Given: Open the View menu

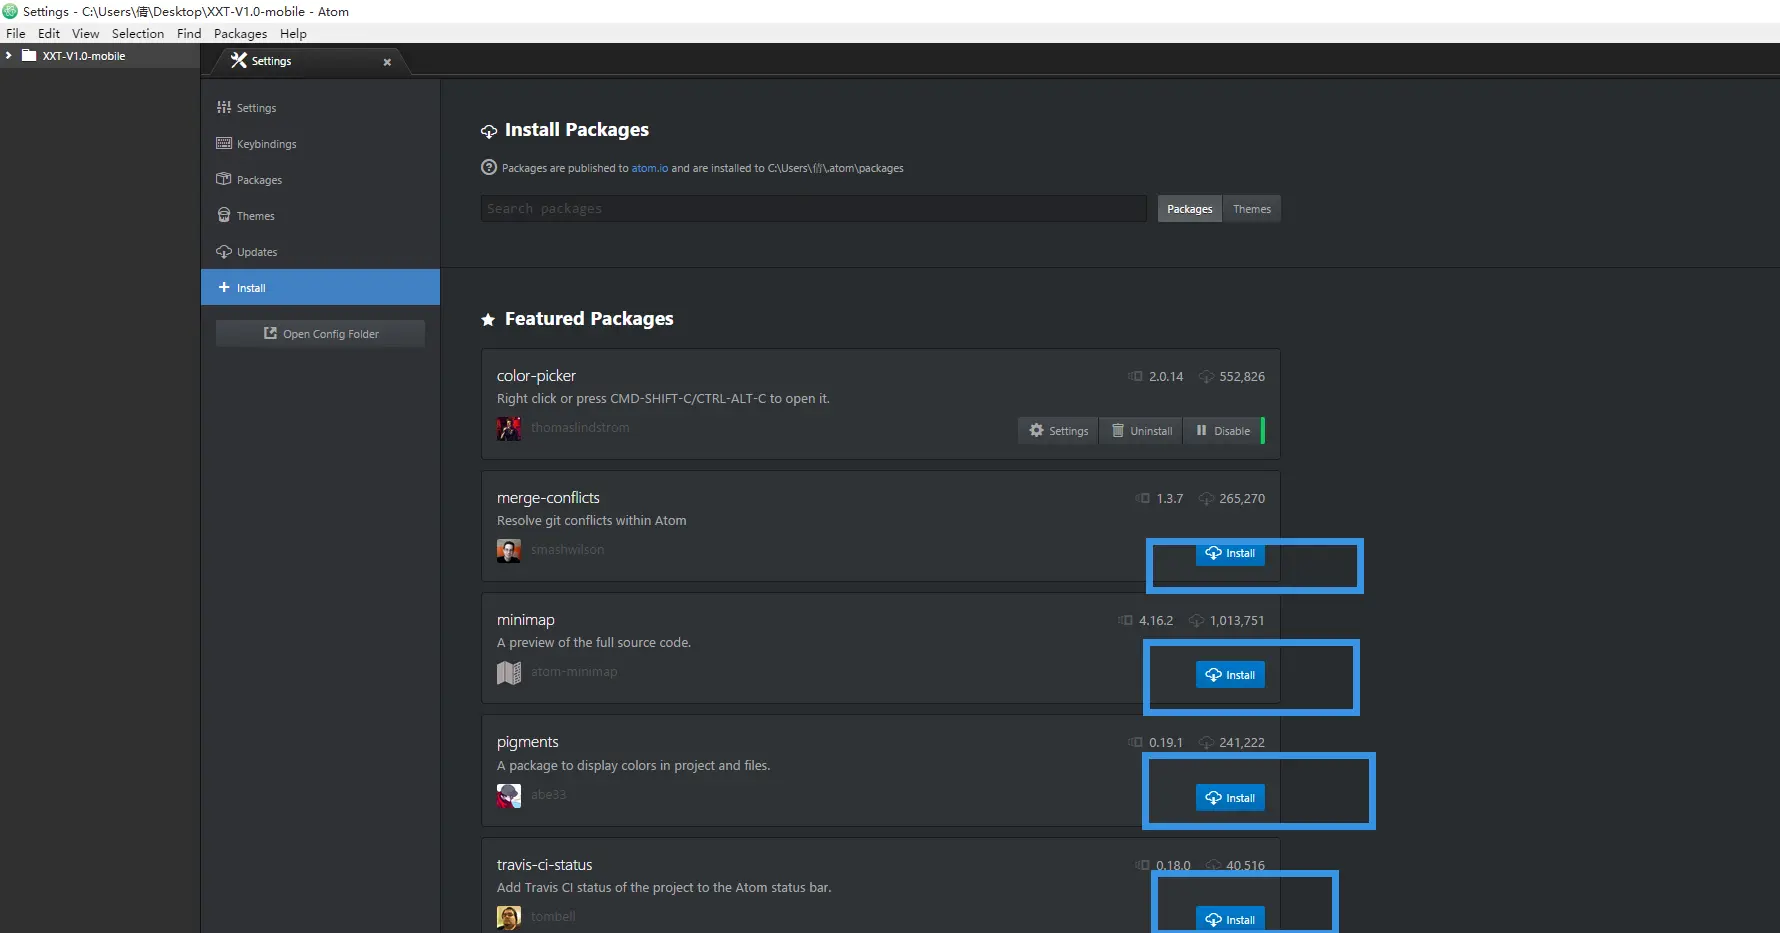Looking at the screenshot, I should [86, 33].
